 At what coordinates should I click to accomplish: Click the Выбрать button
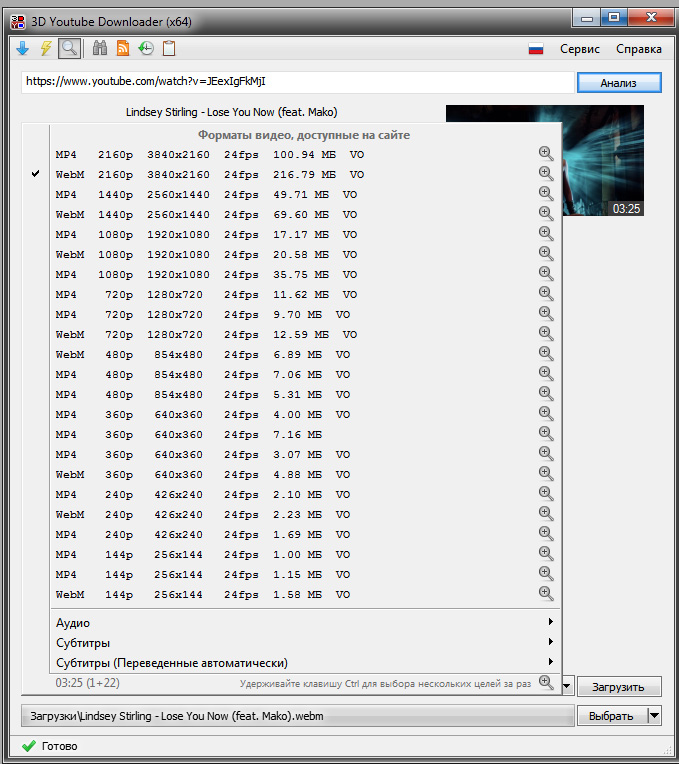(x=612, y=715)
